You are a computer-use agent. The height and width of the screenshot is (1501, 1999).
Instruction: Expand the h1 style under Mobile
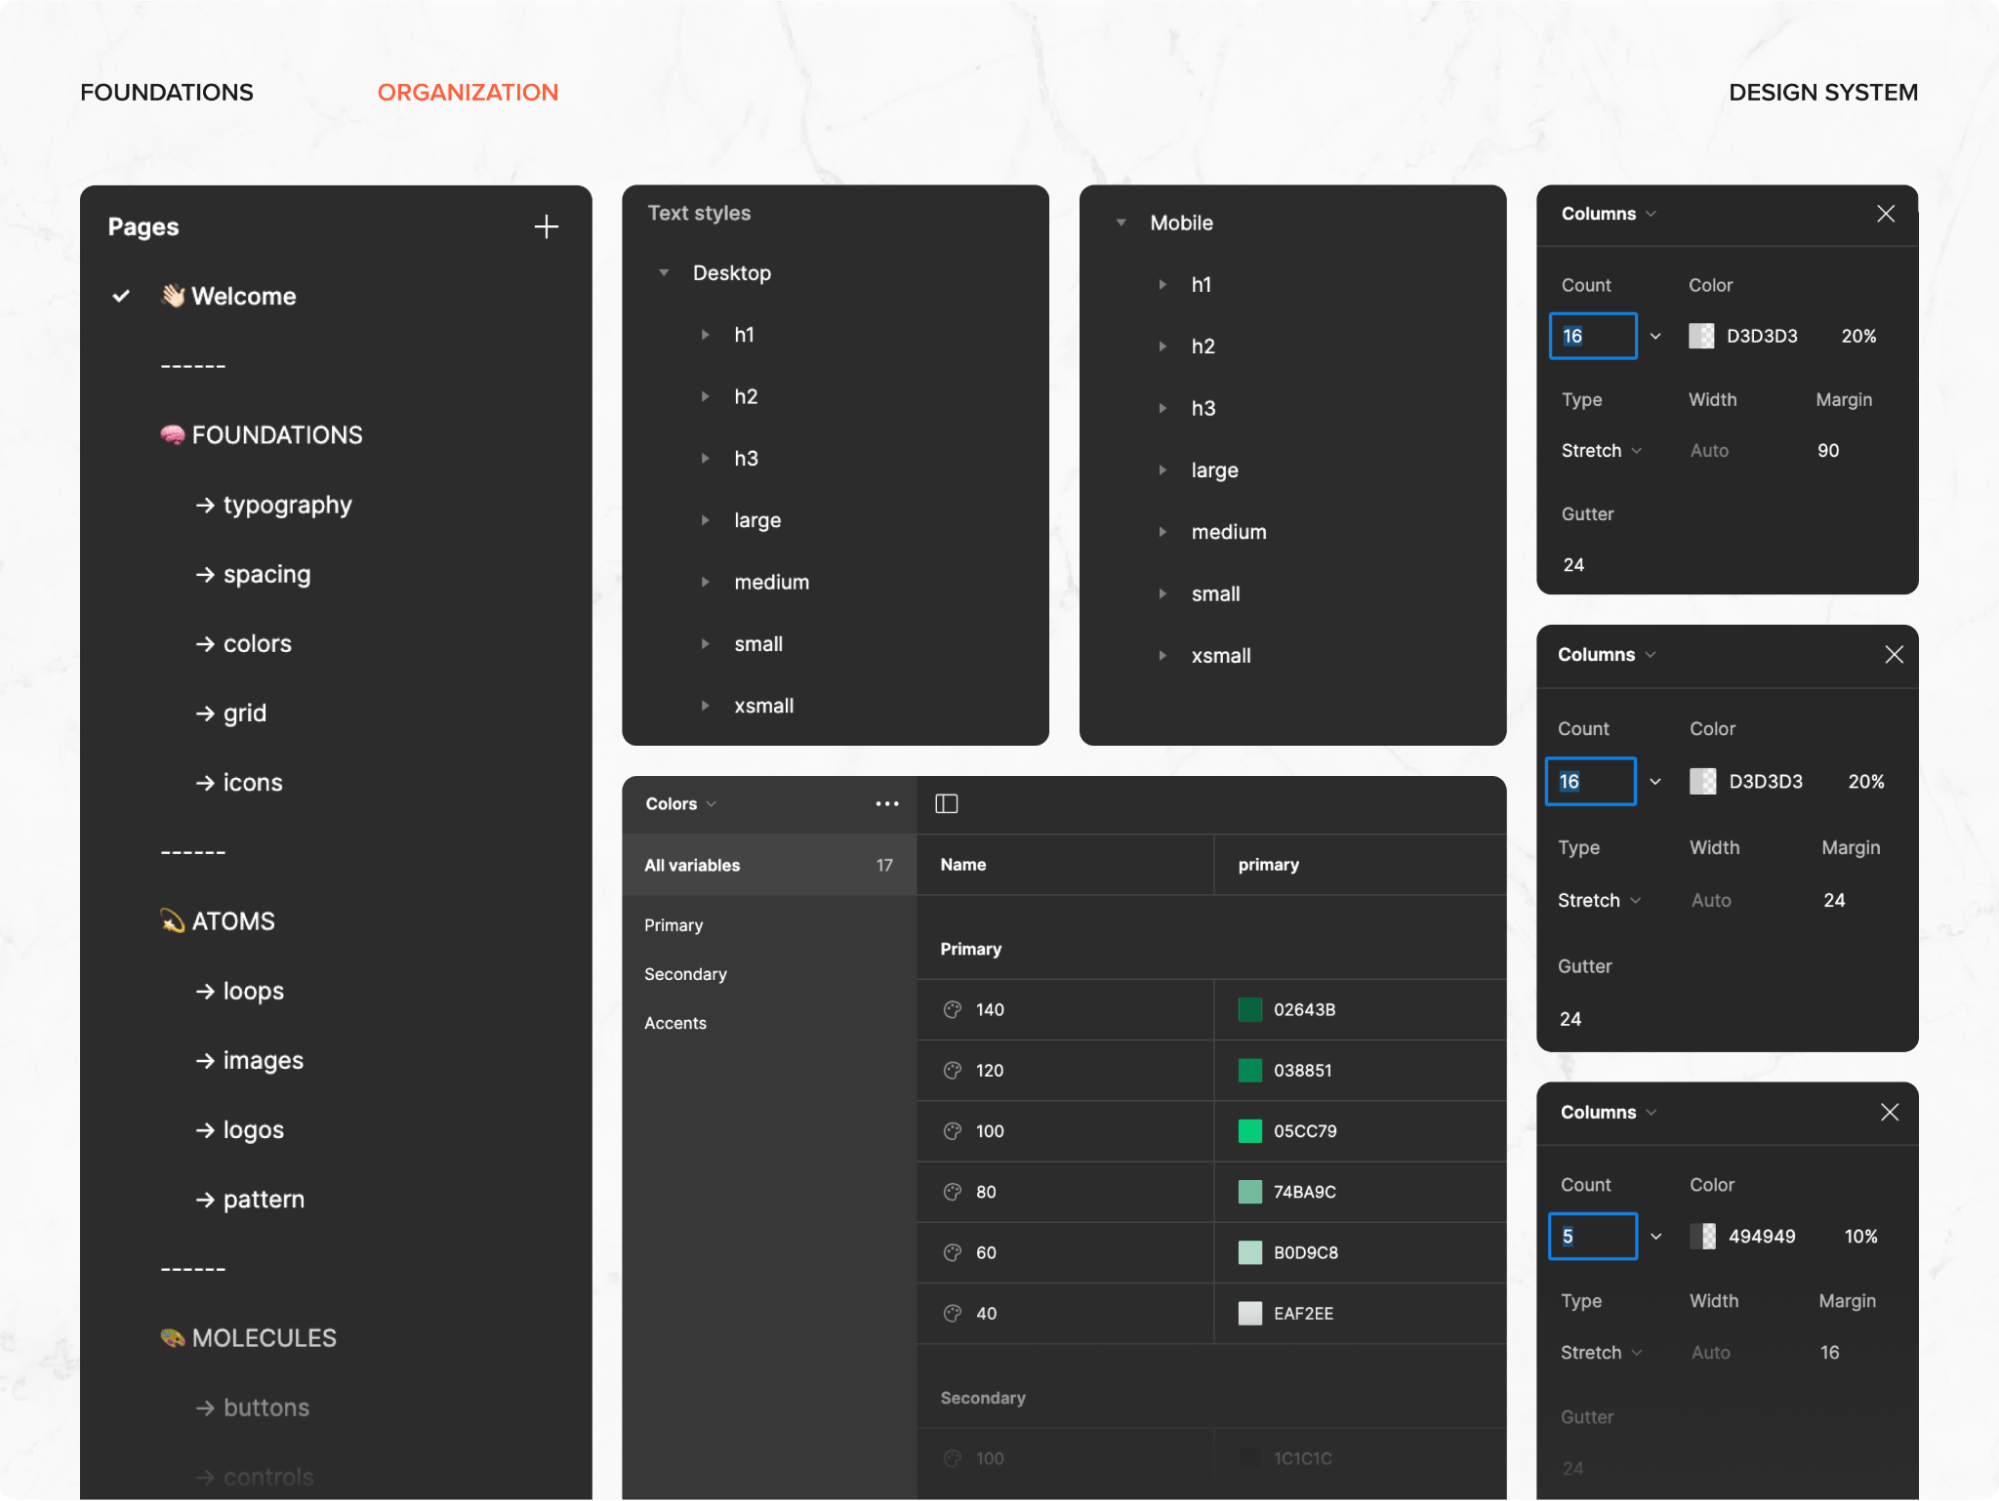(1162, 285)
